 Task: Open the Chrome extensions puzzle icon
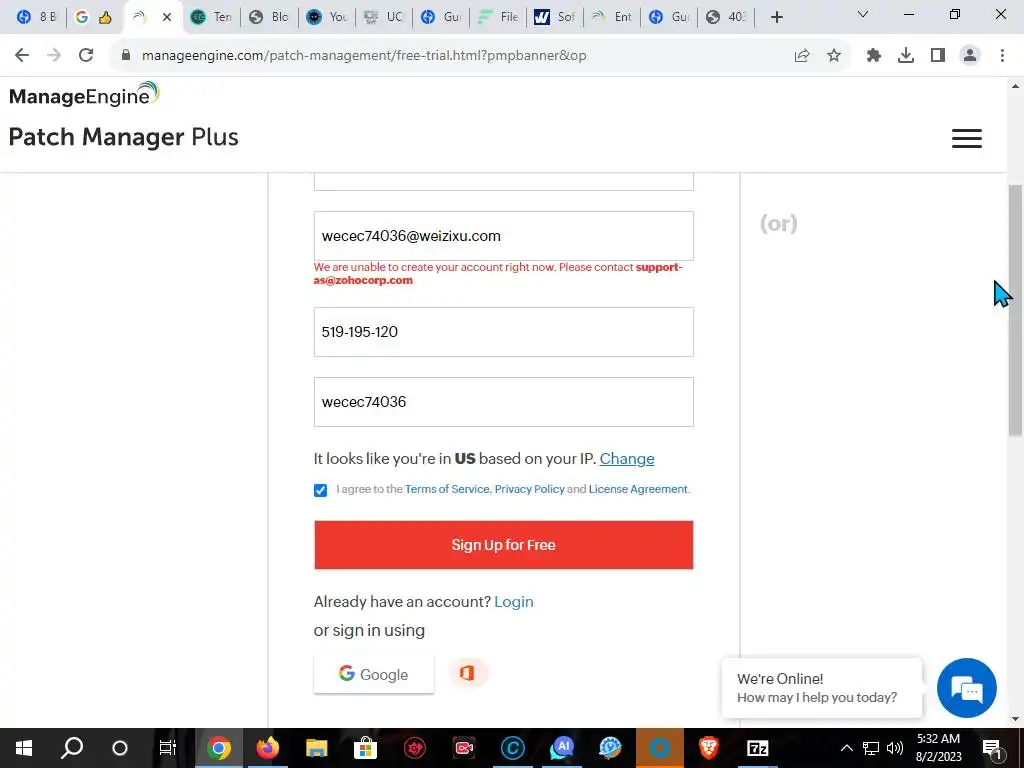point(874,56)
